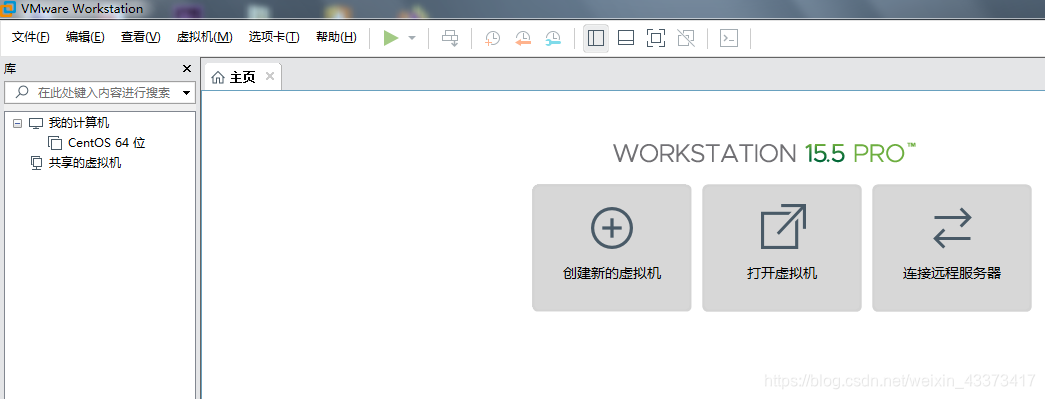This screenshot has height=399, width=1045.
Task: Switch to the 主页 tab
Action: pyautogui.click(x=243, y=77)
